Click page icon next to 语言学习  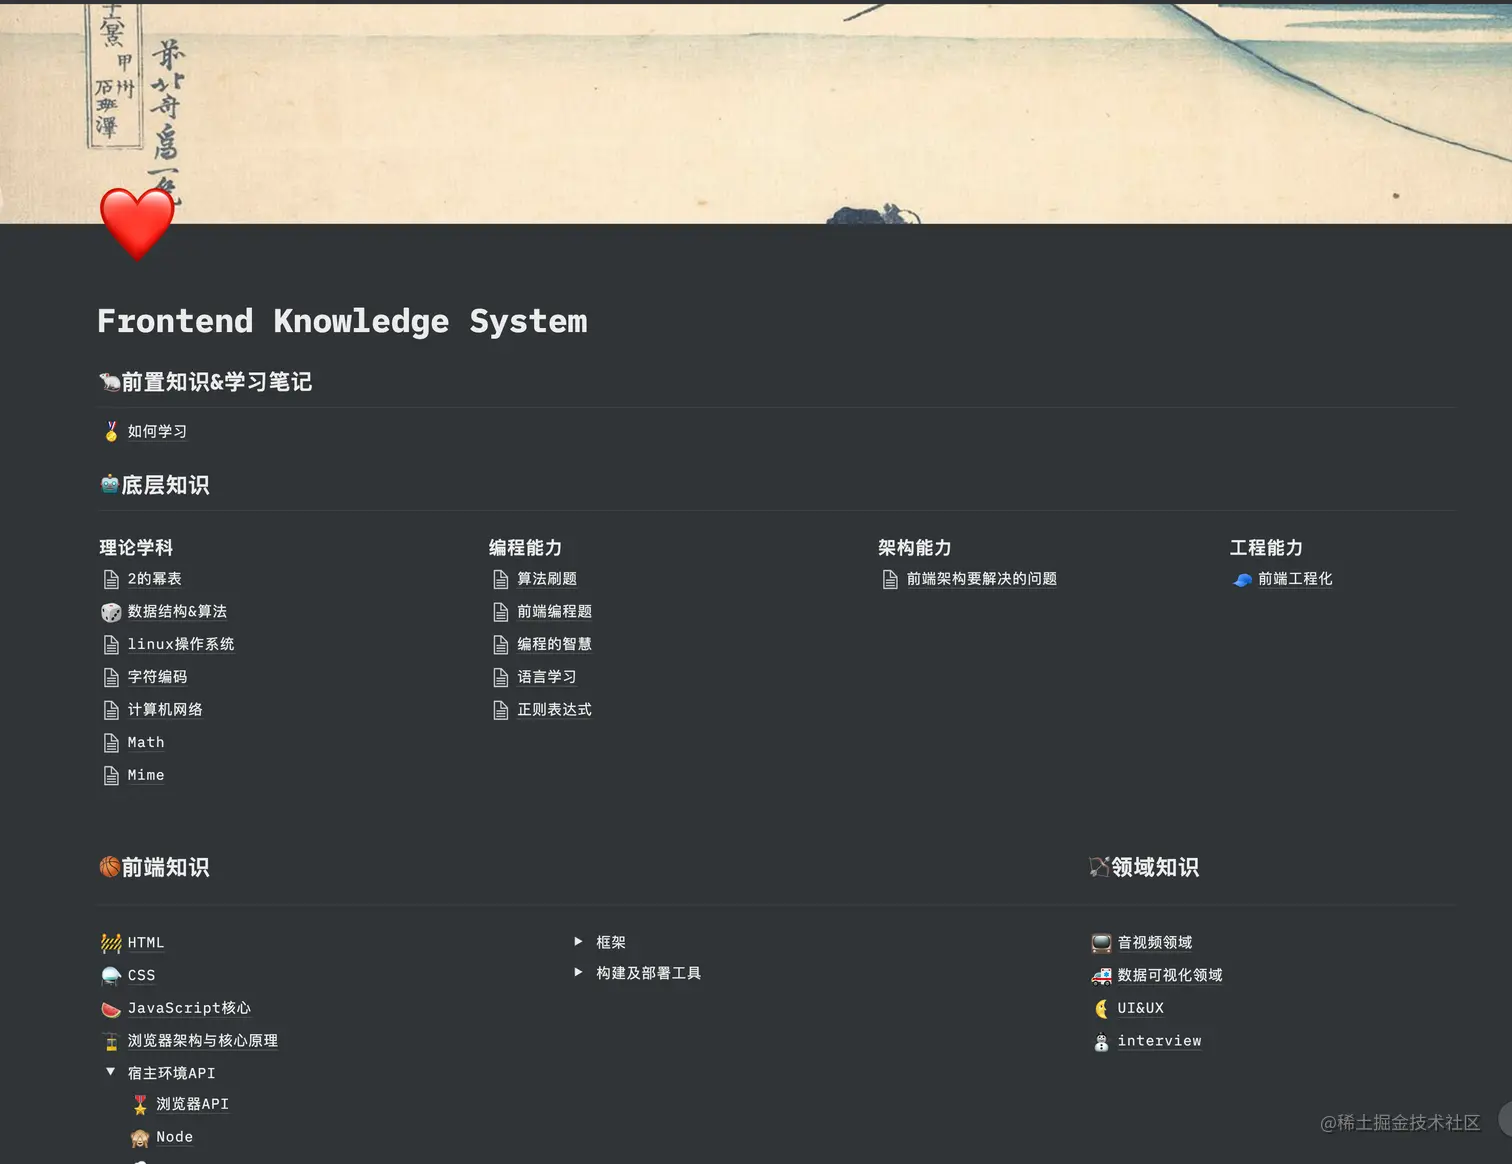[x=501, y=678]
